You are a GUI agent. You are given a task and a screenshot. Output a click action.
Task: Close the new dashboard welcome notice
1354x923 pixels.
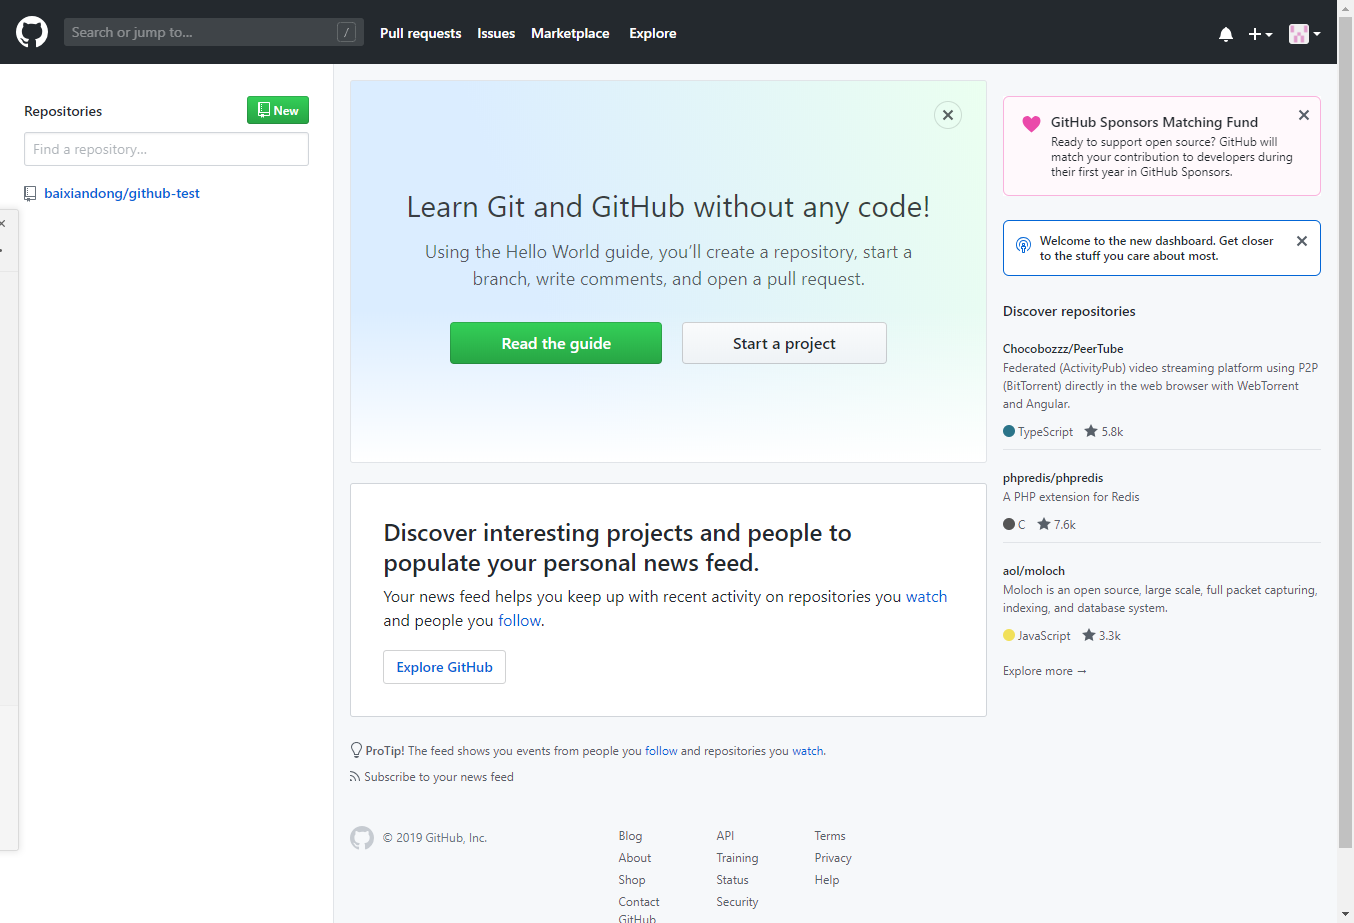tap(1302, 241)
